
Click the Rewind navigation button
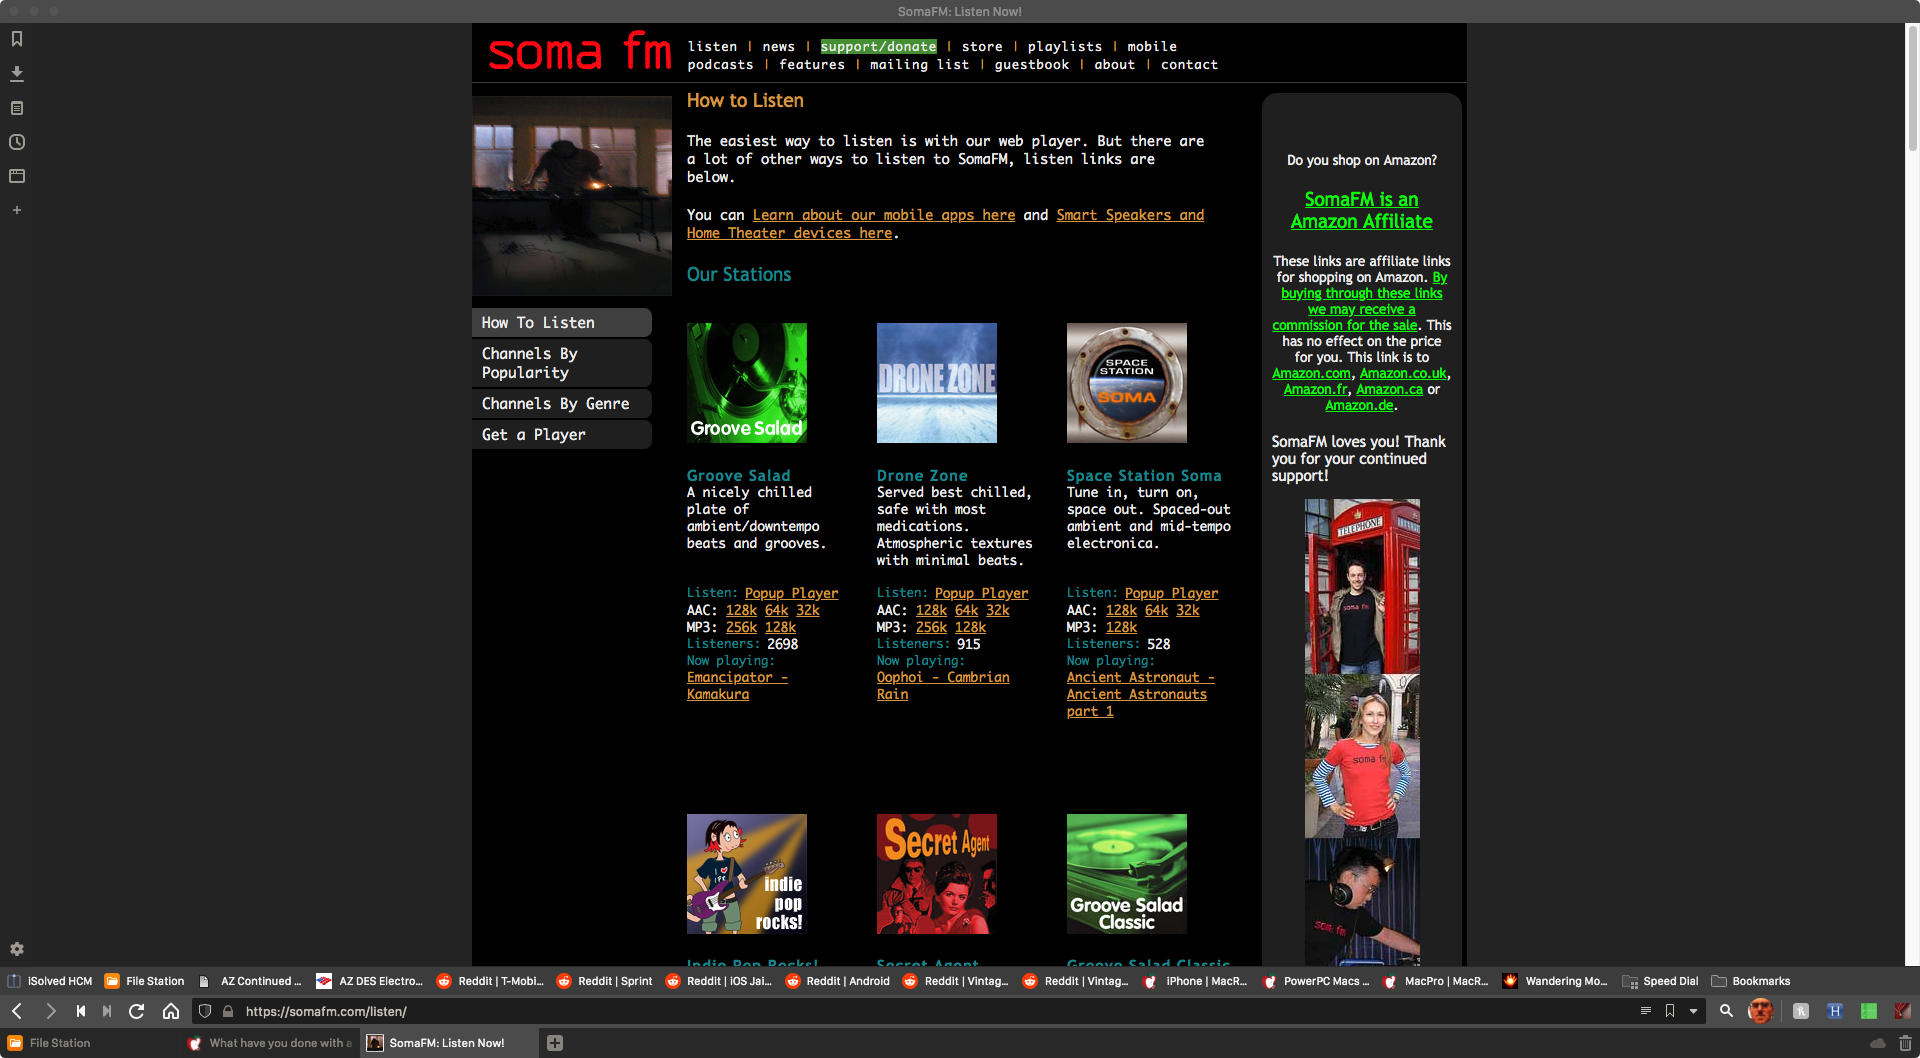81,1011
